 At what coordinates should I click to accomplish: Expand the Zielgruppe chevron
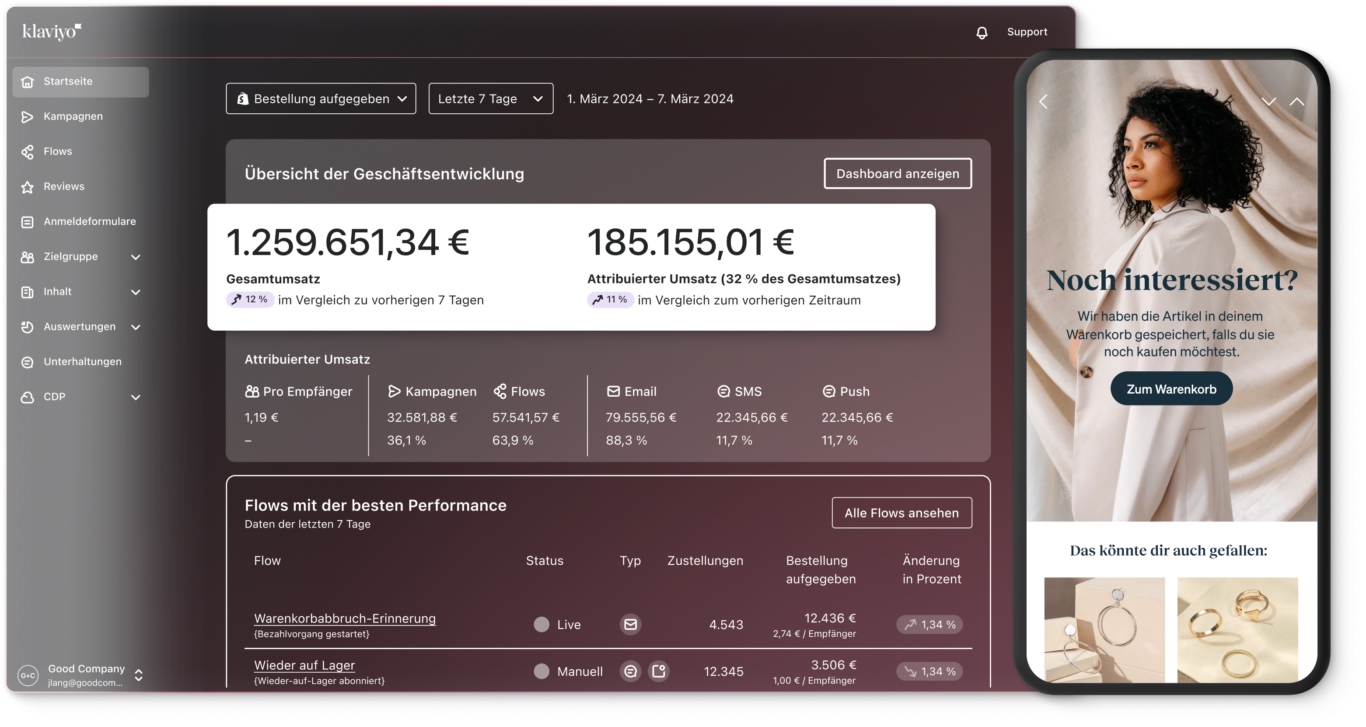[136, 257]
